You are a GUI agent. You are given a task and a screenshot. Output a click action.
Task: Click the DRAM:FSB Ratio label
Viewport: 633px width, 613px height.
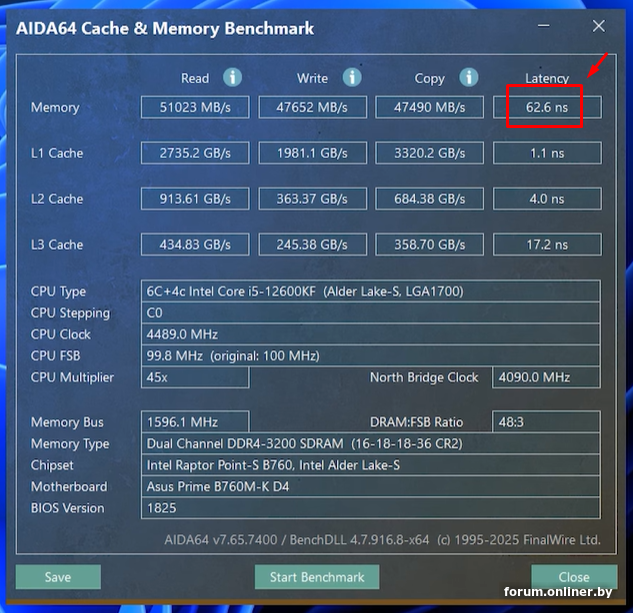tap(416, 422)
